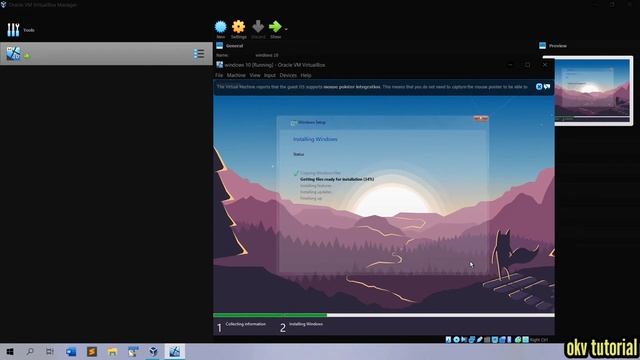The width and height of the screenshot is (640, 360).
Task: Click the recording indicator in the VM status bar
Action: coord(502,340)
